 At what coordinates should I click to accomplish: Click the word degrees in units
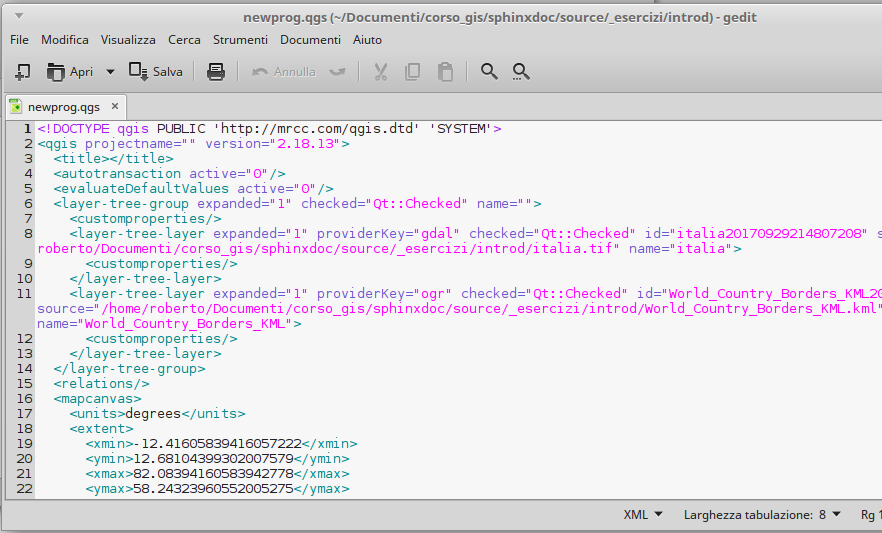pos(153,414)
